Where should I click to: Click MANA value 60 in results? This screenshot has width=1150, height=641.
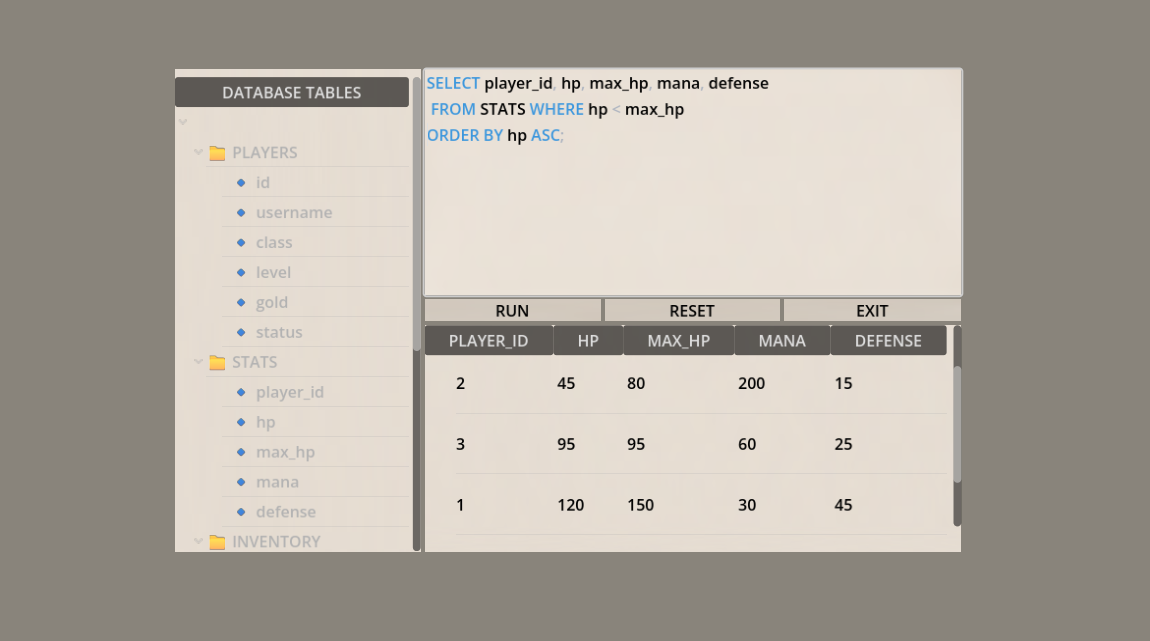[747, 444]
